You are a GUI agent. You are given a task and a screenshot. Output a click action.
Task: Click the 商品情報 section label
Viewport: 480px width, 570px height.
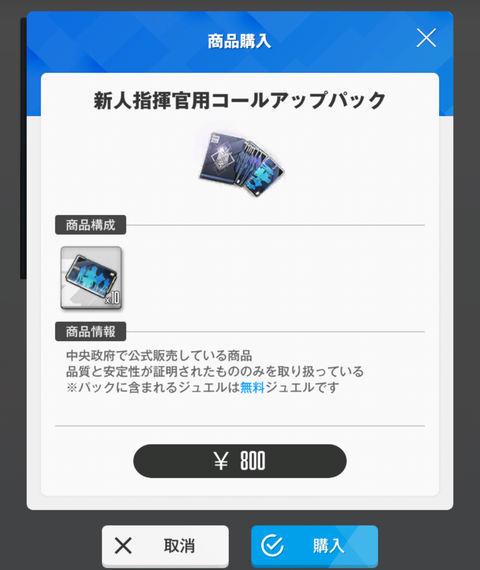coord(91,332)
